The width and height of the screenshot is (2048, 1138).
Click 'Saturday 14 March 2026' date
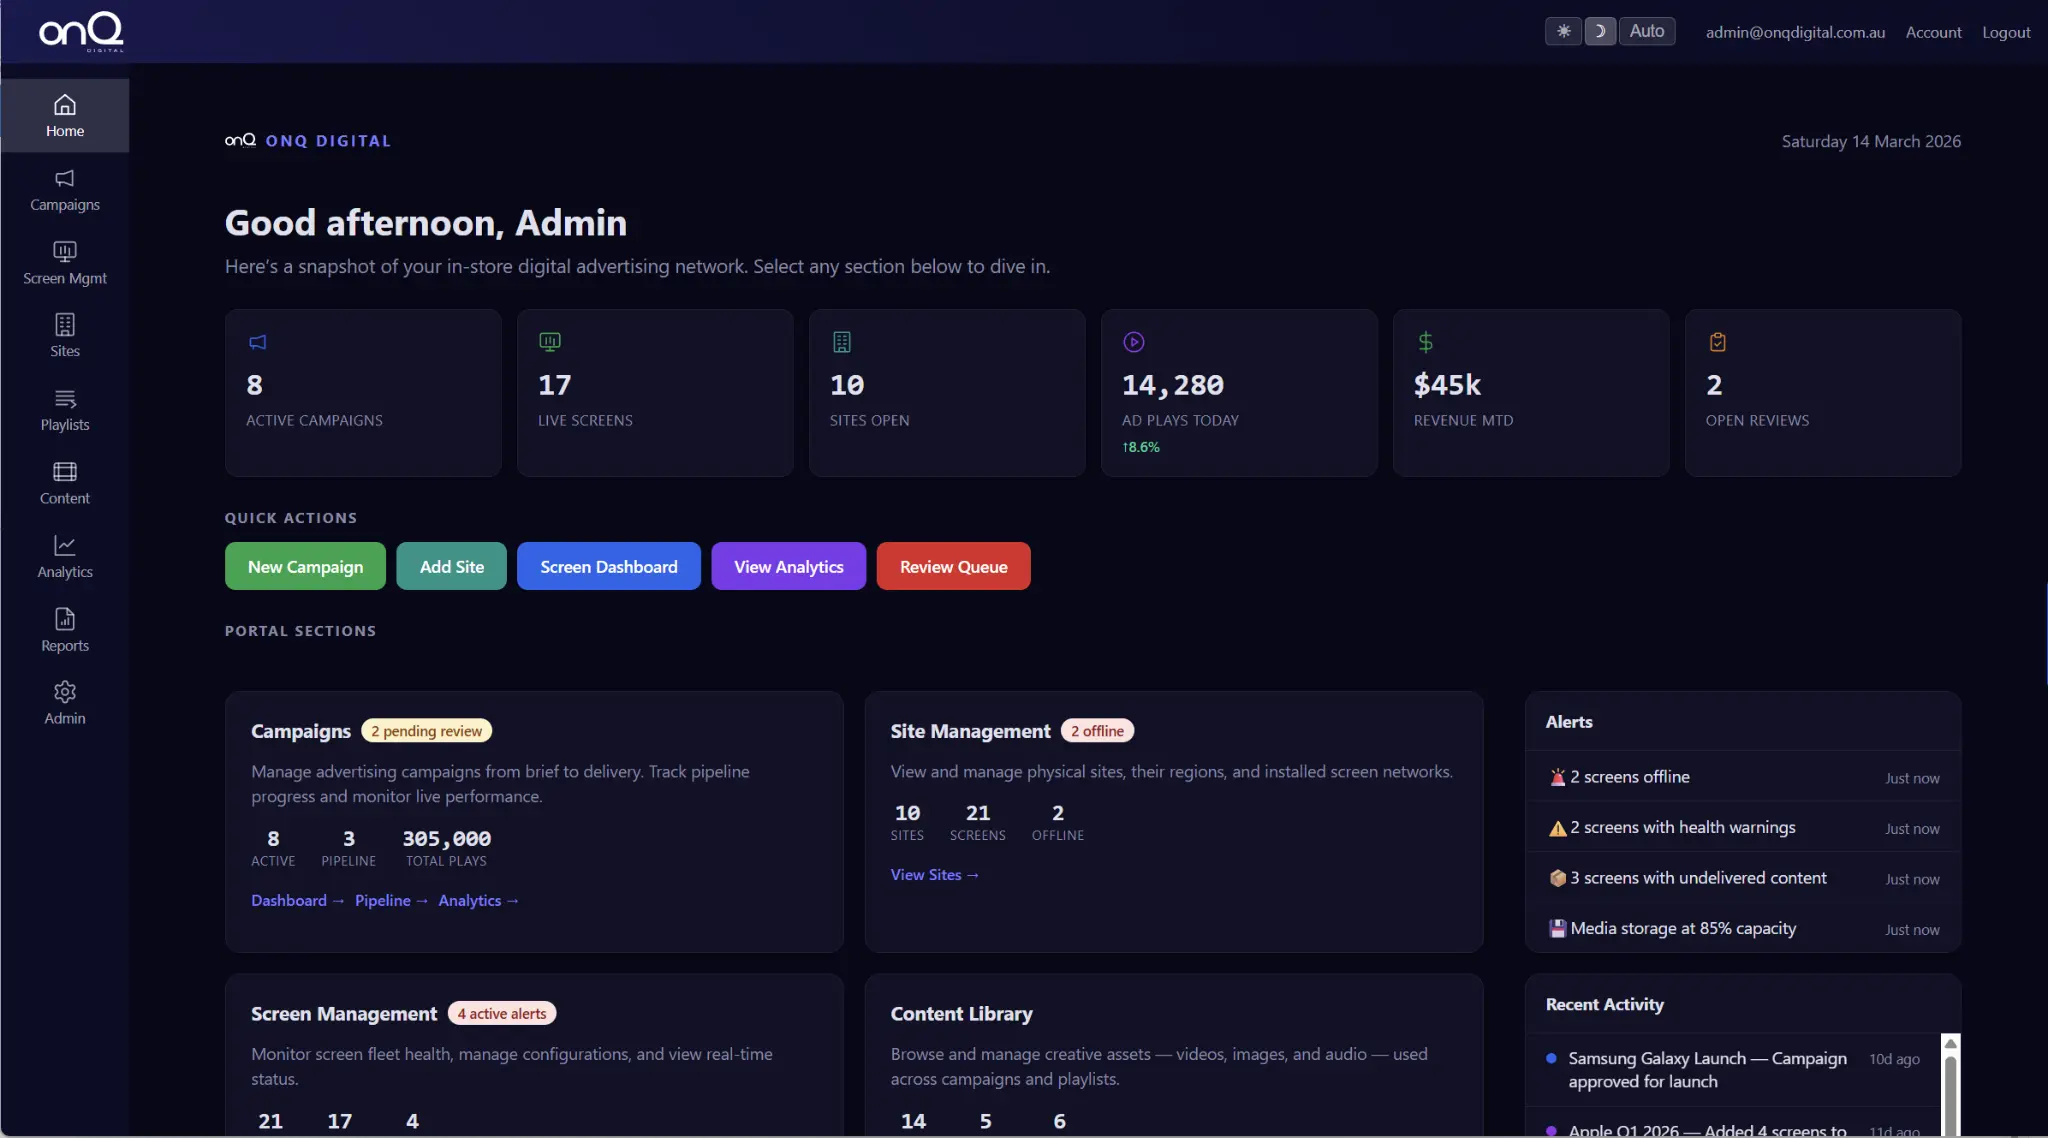(1871, 141)
